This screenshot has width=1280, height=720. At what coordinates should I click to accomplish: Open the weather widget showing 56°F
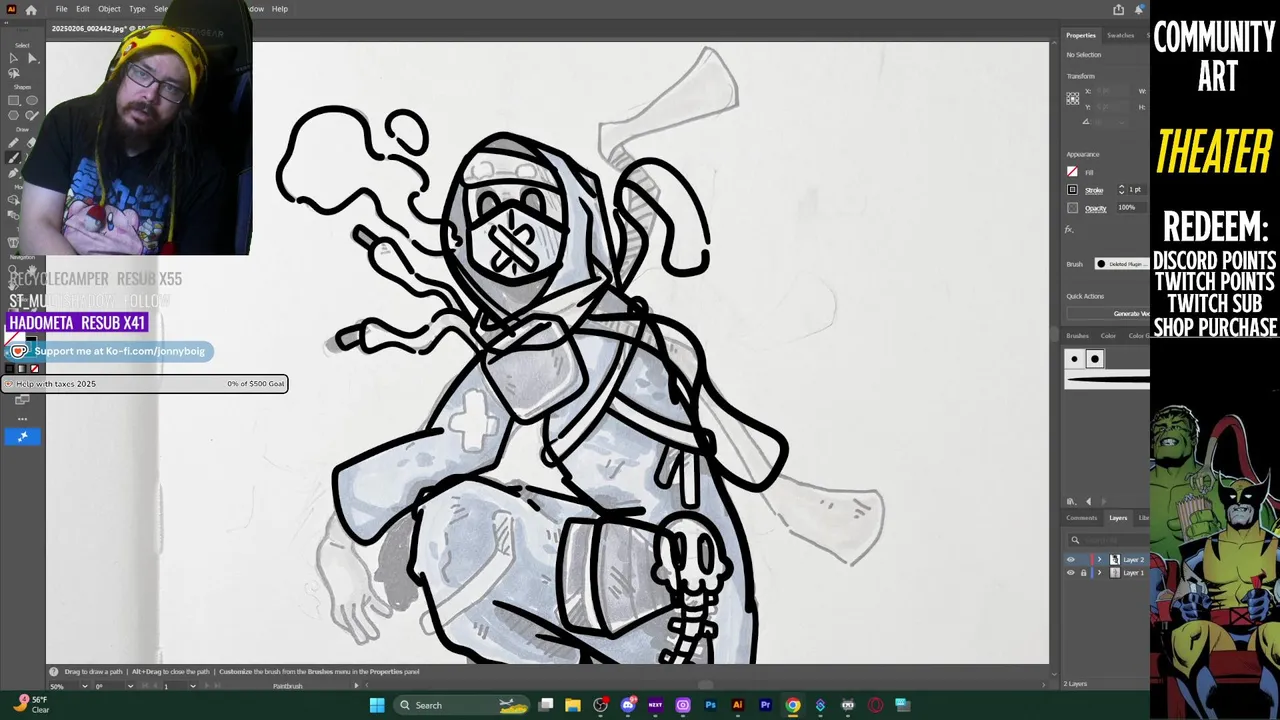(x=30, y=704)
